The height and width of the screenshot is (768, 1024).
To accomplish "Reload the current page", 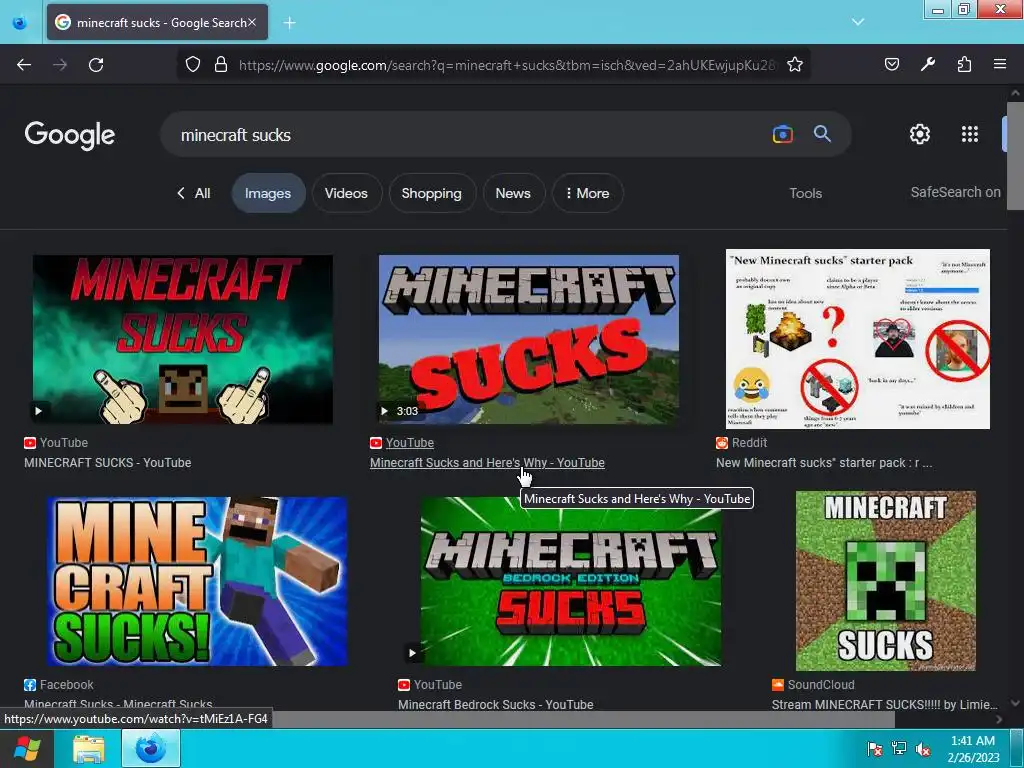I will pos(96,65).
